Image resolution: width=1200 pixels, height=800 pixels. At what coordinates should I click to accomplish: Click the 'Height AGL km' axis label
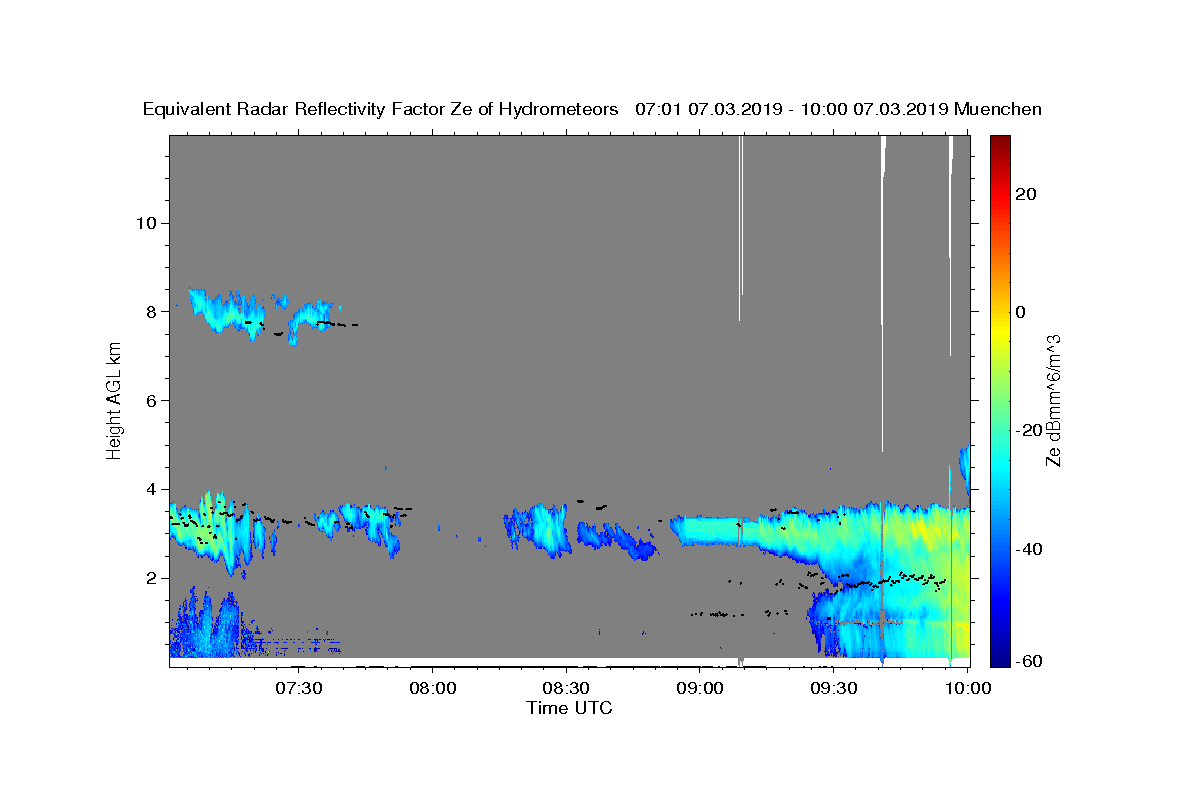(x=115, y=401)
